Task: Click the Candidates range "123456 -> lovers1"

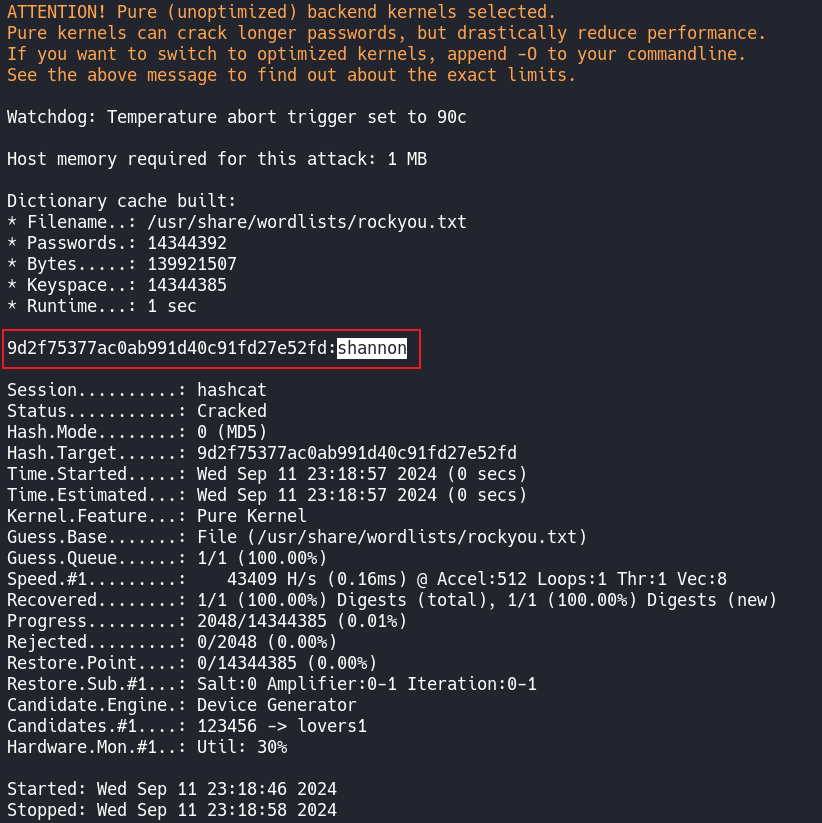Action: point(281,726)
